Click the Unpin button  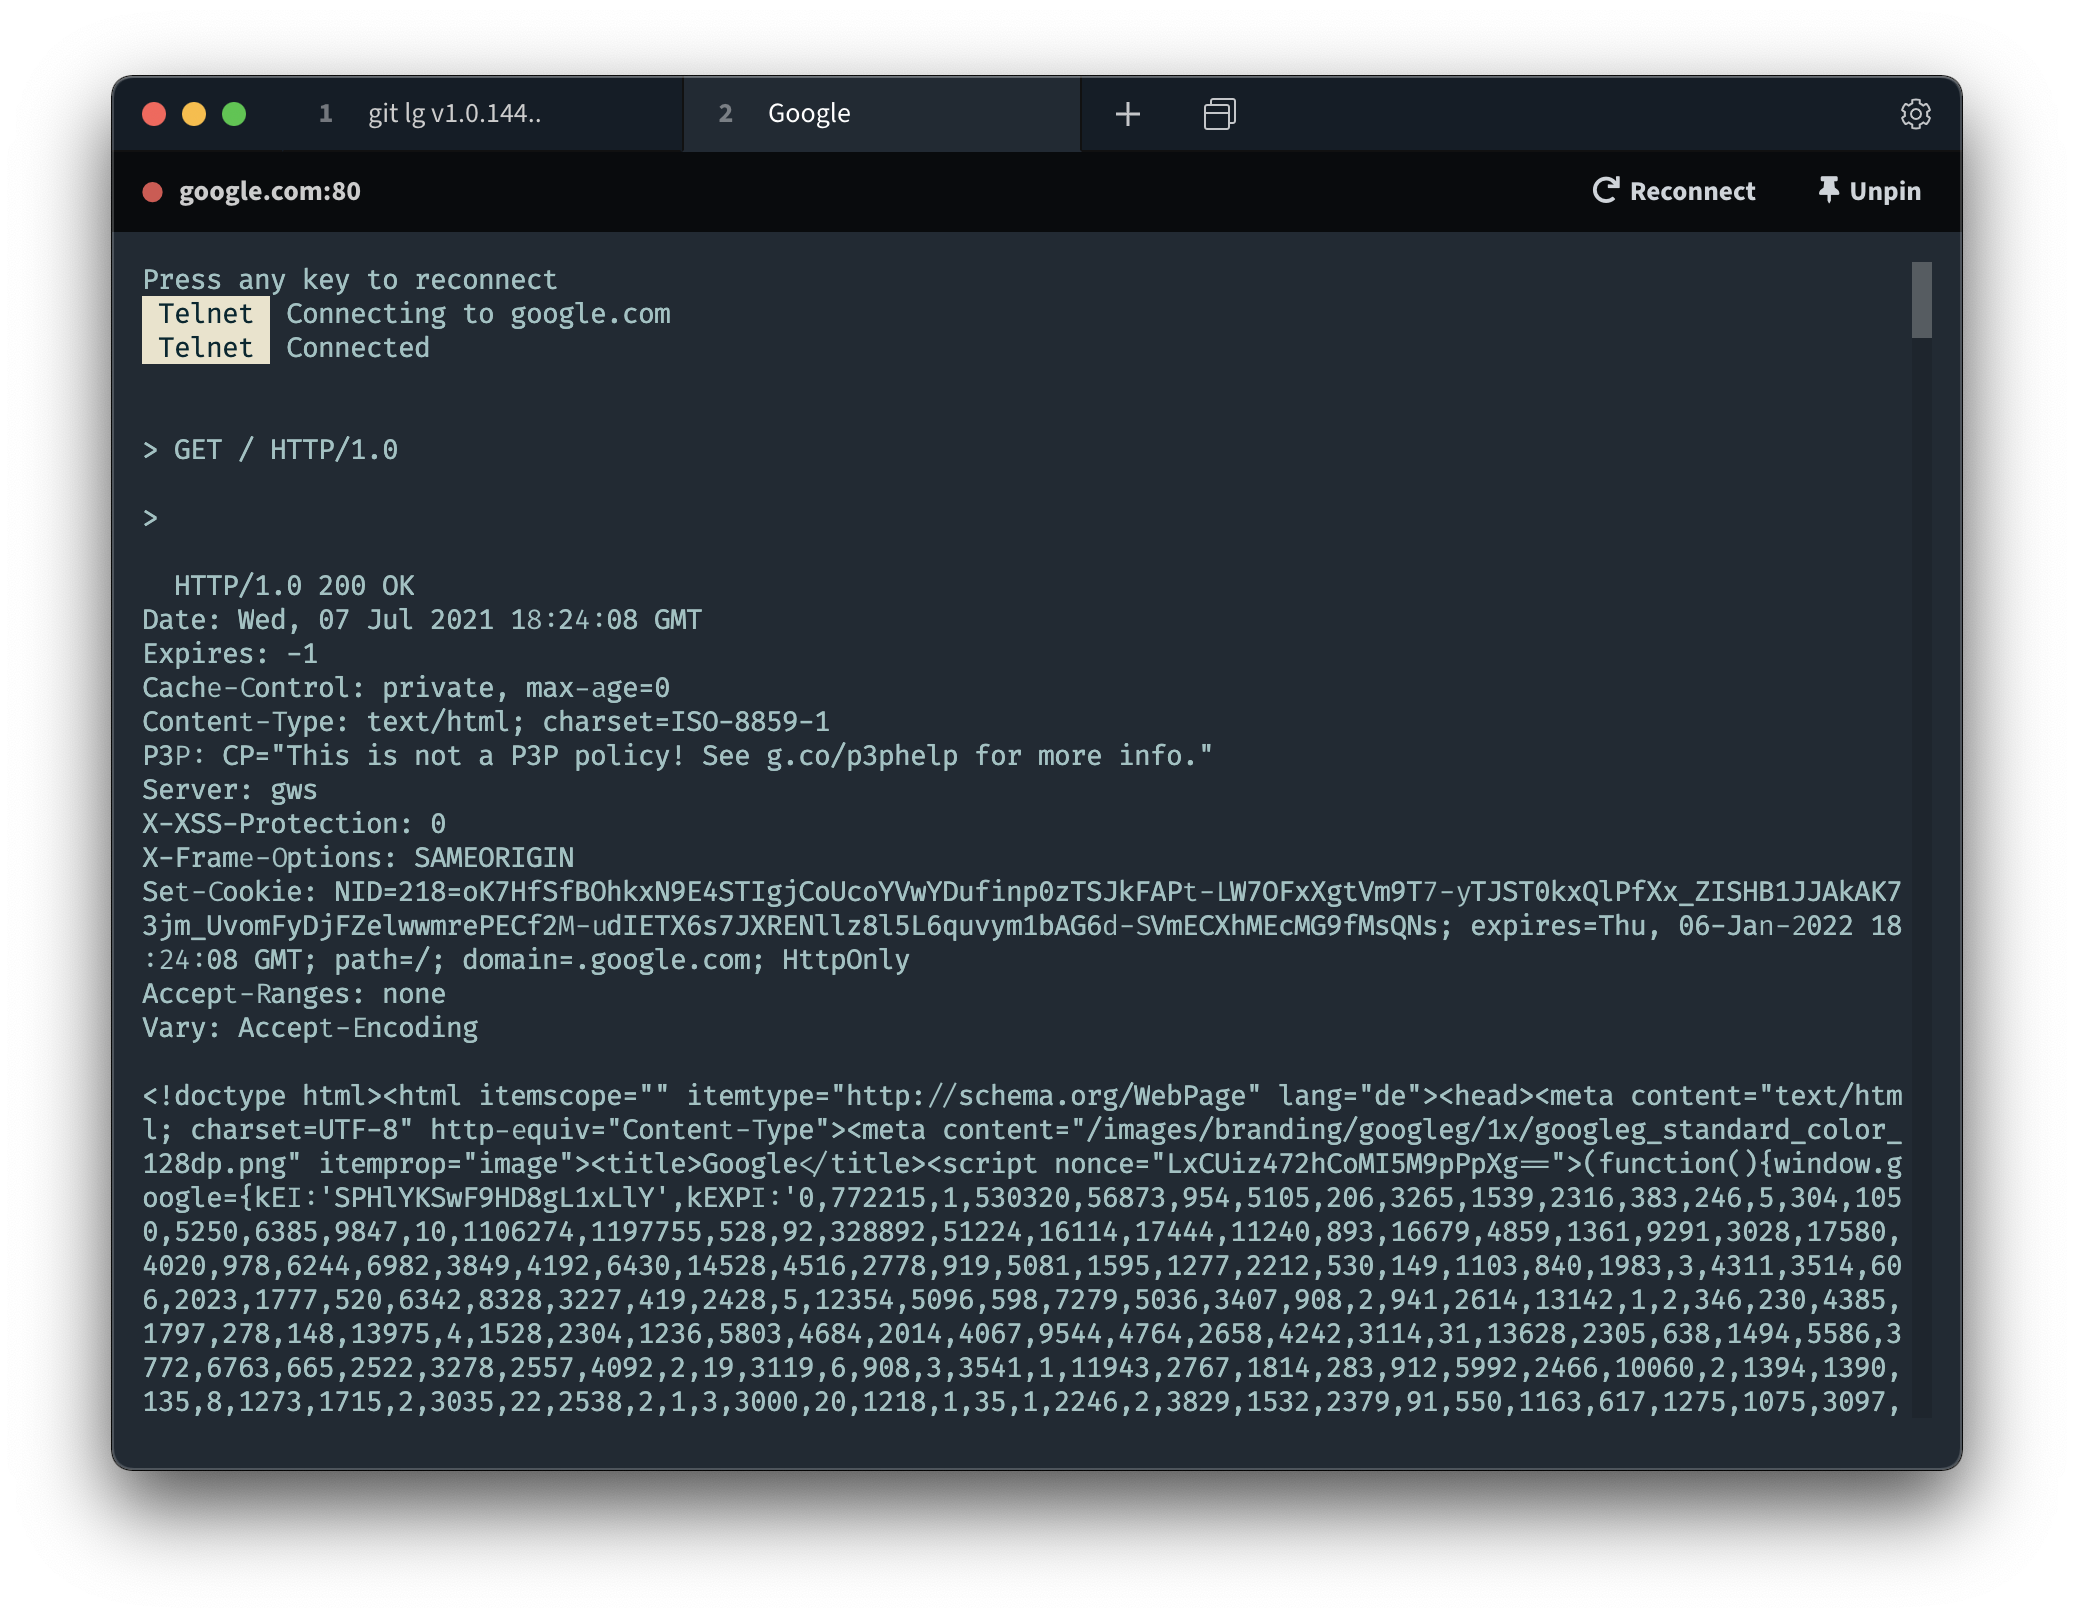tap(1869, 191)
